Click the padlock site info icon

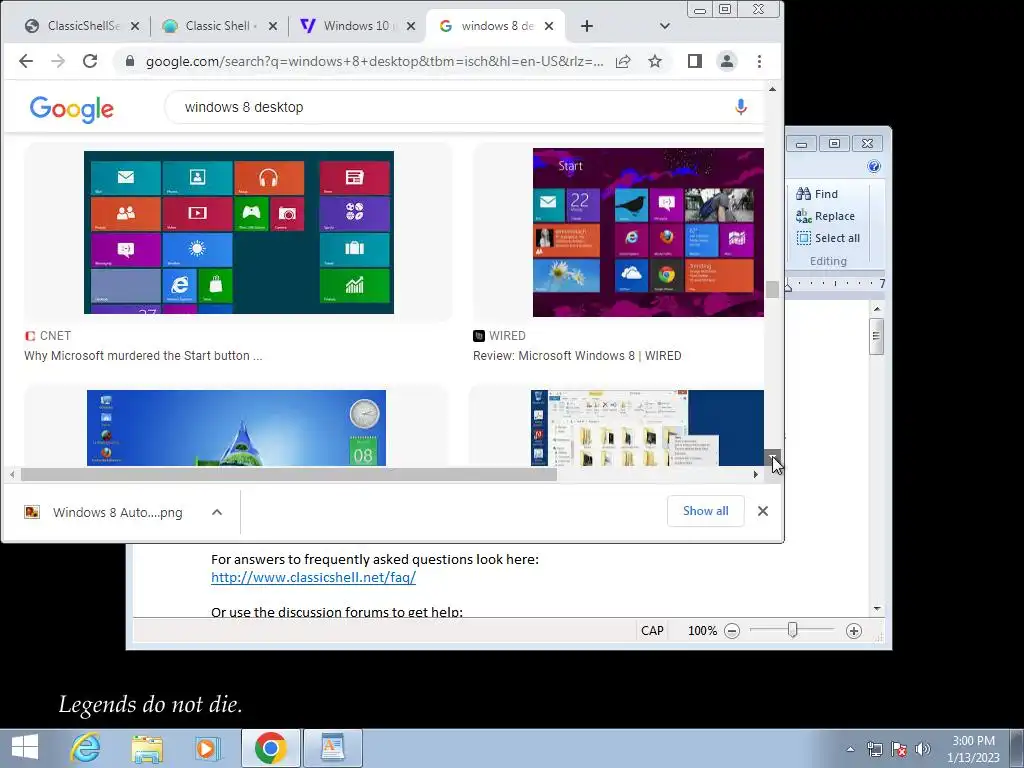point(130,61)
